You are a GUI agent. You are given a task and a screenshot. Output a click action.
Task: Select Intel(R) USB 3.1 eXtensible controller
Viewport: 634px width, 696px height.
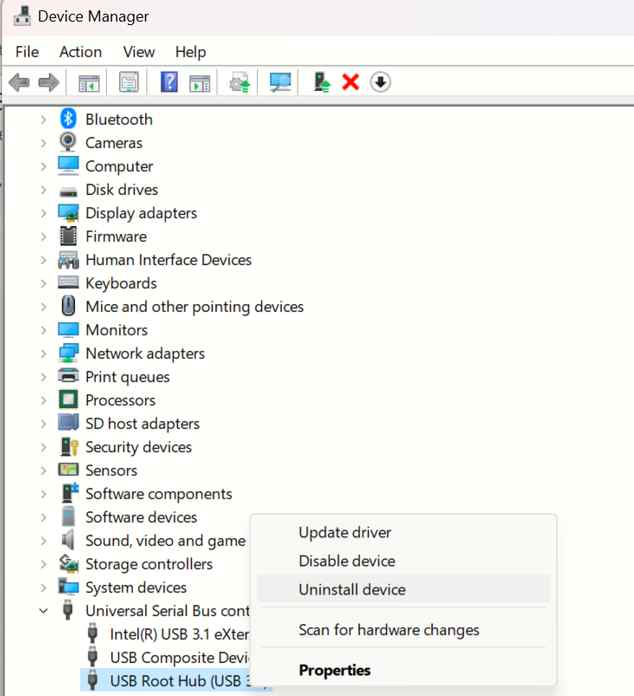click(x=179, y=634)
